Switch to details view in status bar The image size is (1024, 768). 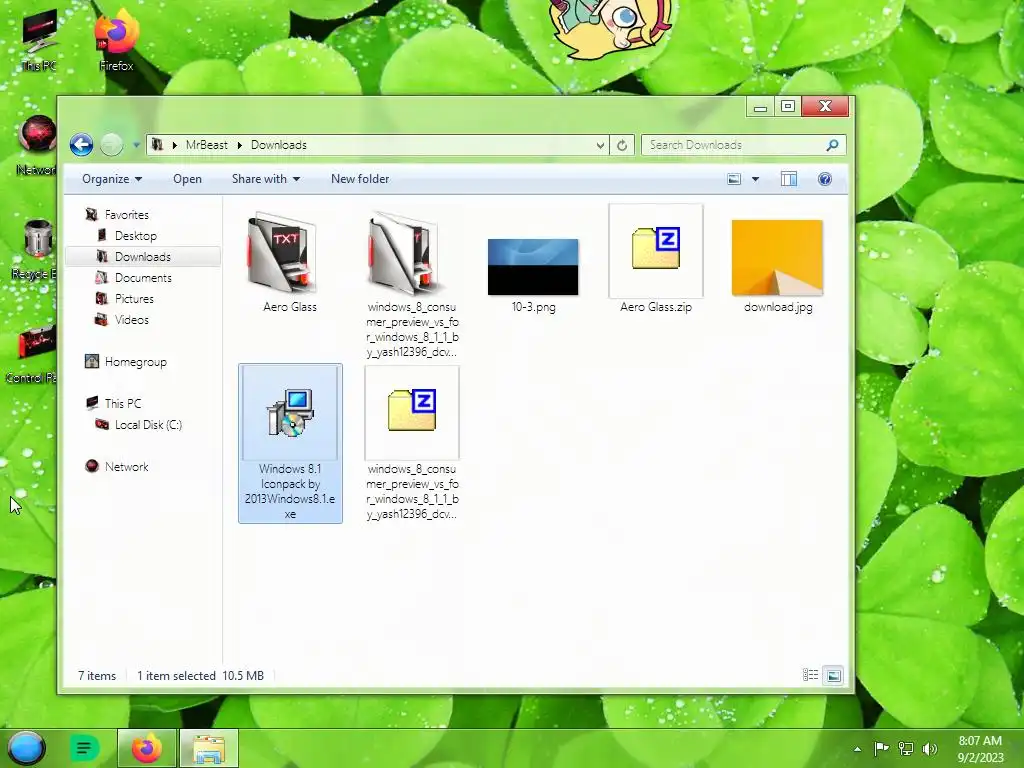(x=810, y=675)
